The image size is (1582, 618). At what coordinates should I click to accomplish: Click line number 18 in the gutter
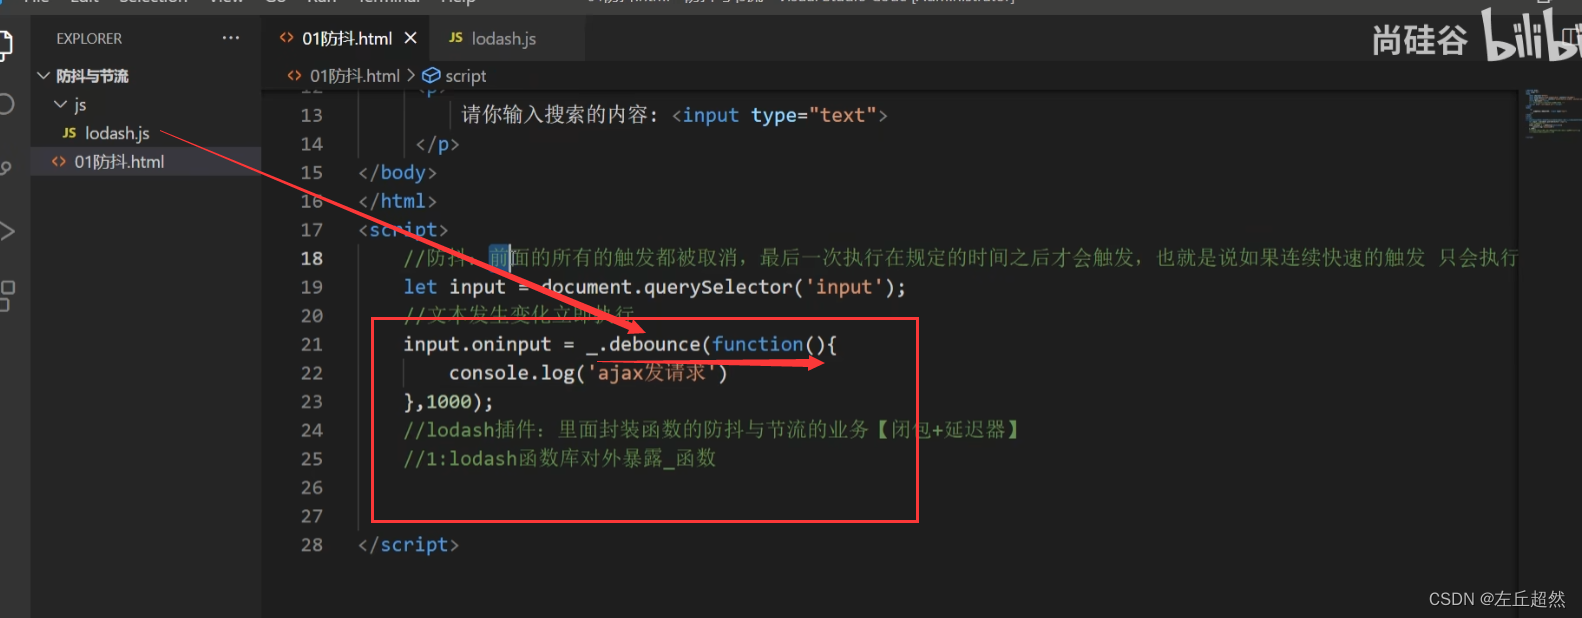(312, 258)
